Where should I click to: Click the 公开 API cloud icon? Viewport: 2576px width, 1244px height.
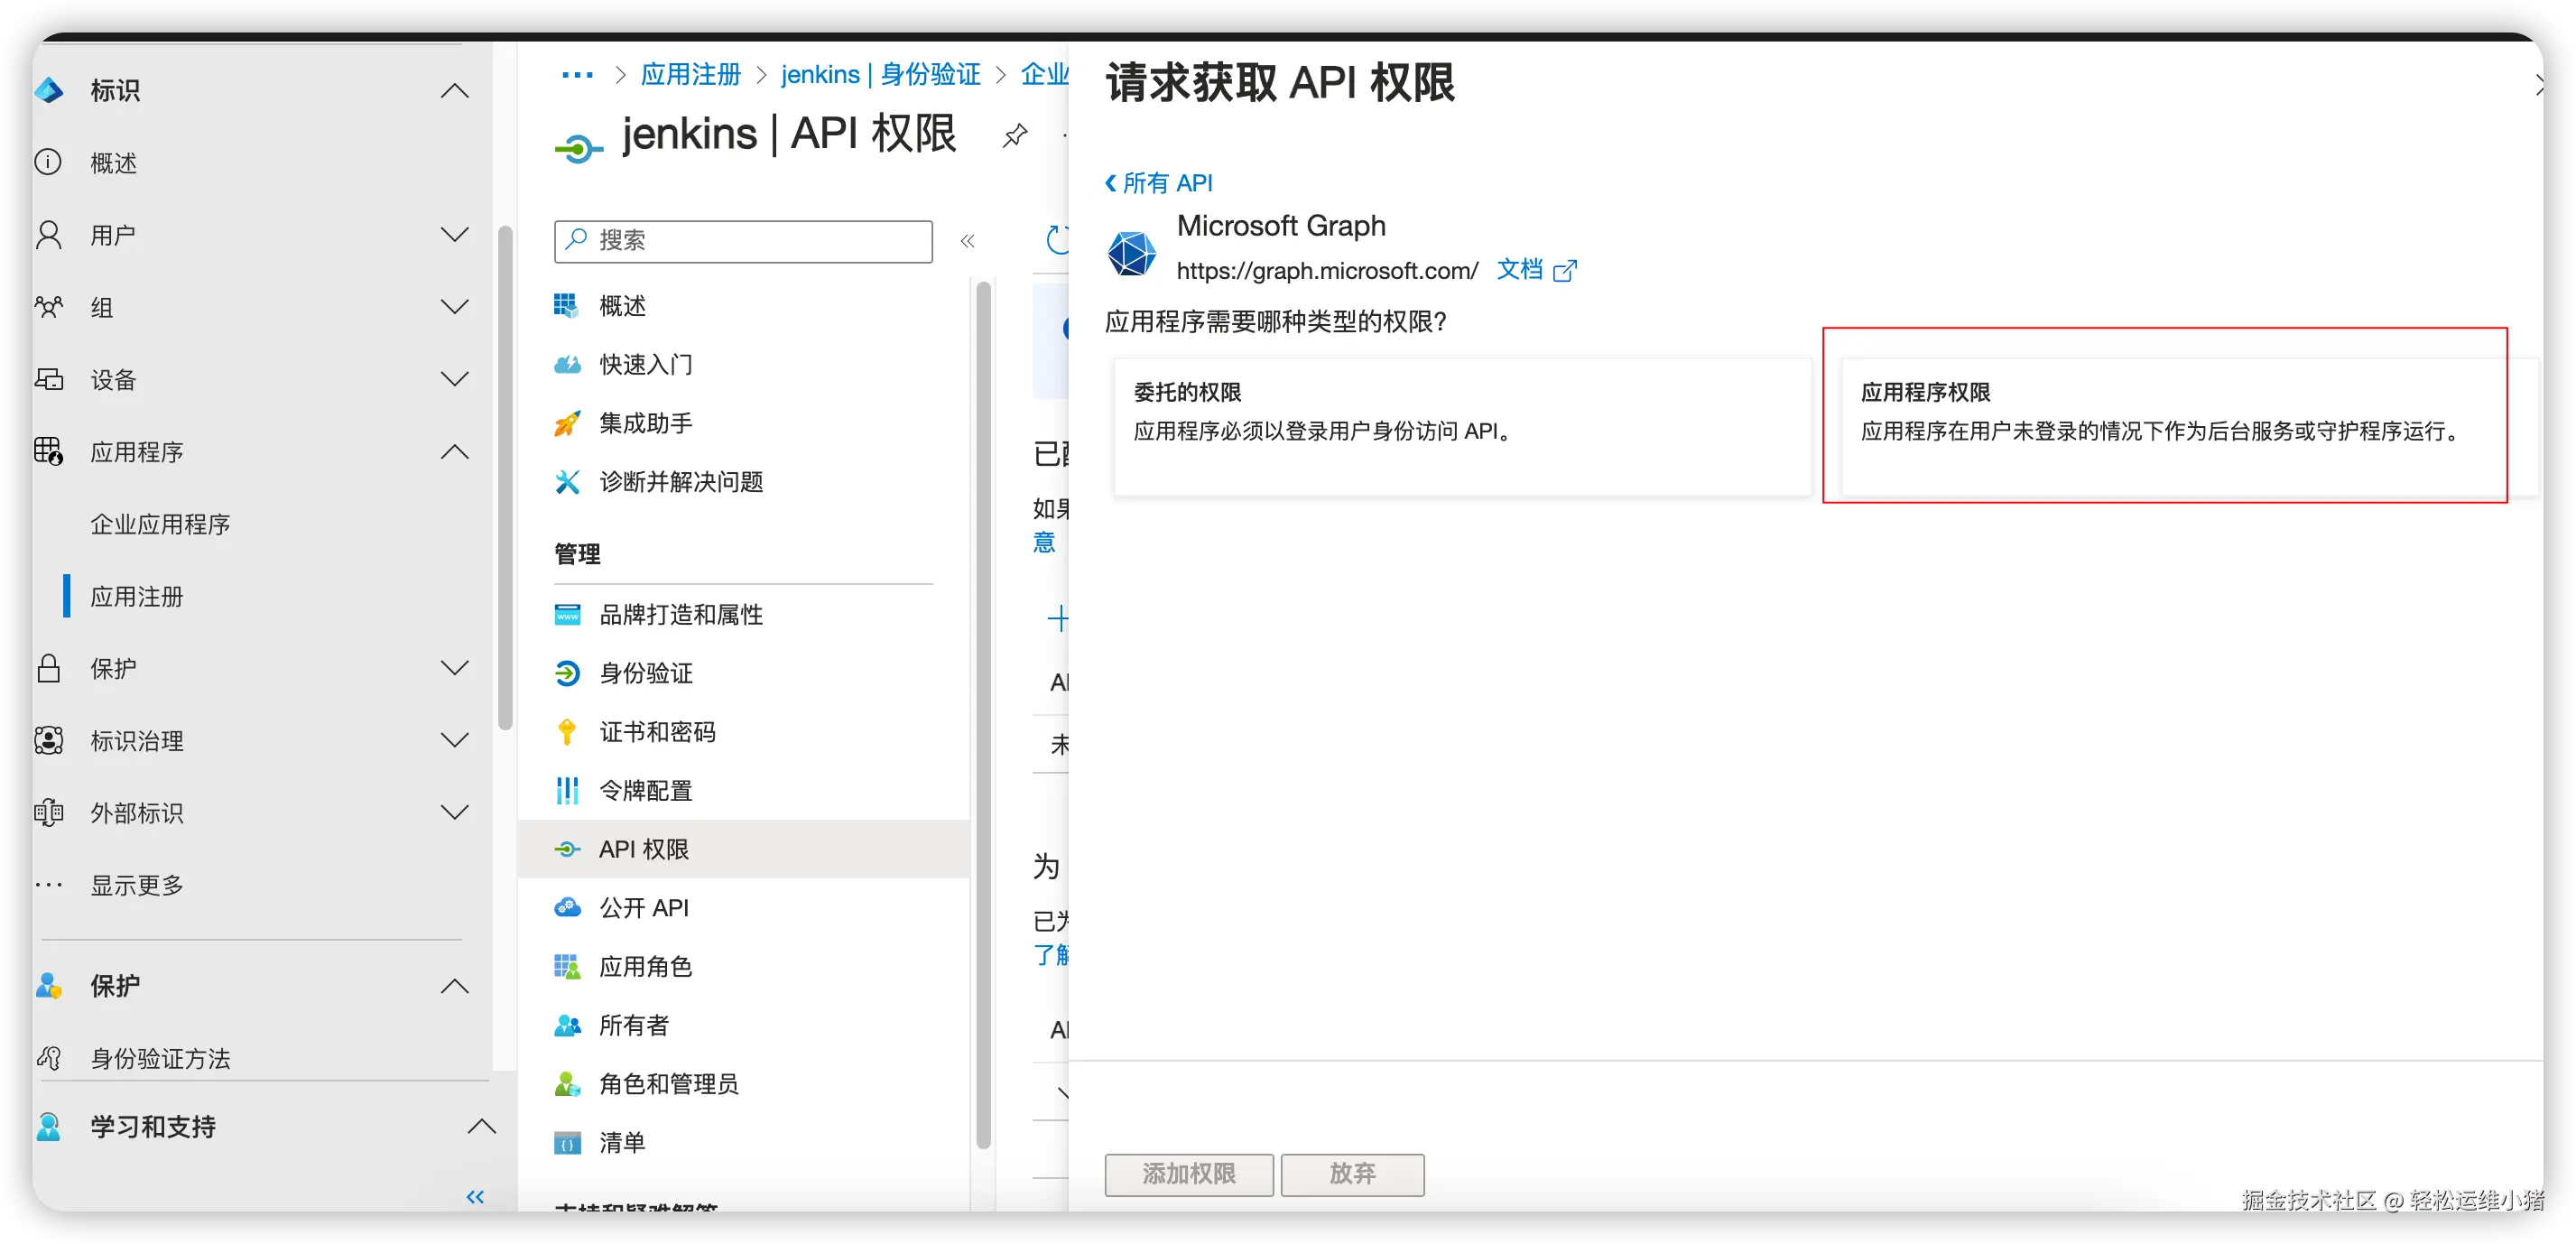click(x=567, y=908)
